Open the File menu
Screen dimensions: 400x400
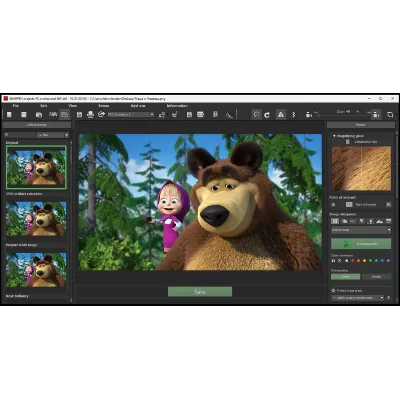click(x=16, y=106)
